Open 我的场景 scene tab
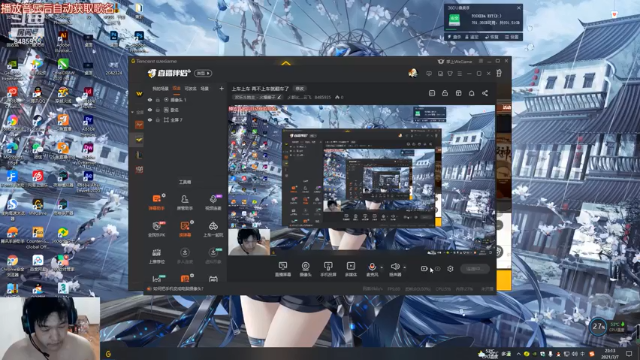 (x=160, y=89)
